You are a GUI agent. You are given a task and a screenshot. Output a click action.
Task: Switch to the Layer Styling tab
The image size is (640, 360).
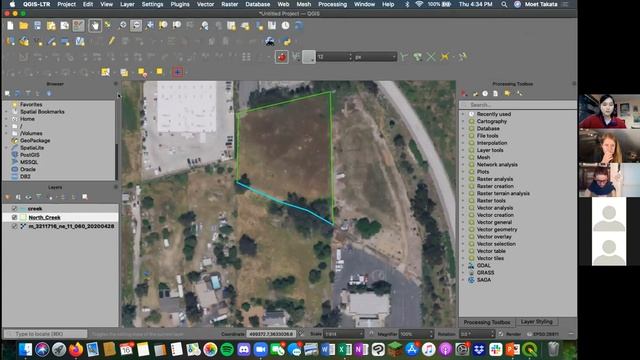tap(536, 322)
